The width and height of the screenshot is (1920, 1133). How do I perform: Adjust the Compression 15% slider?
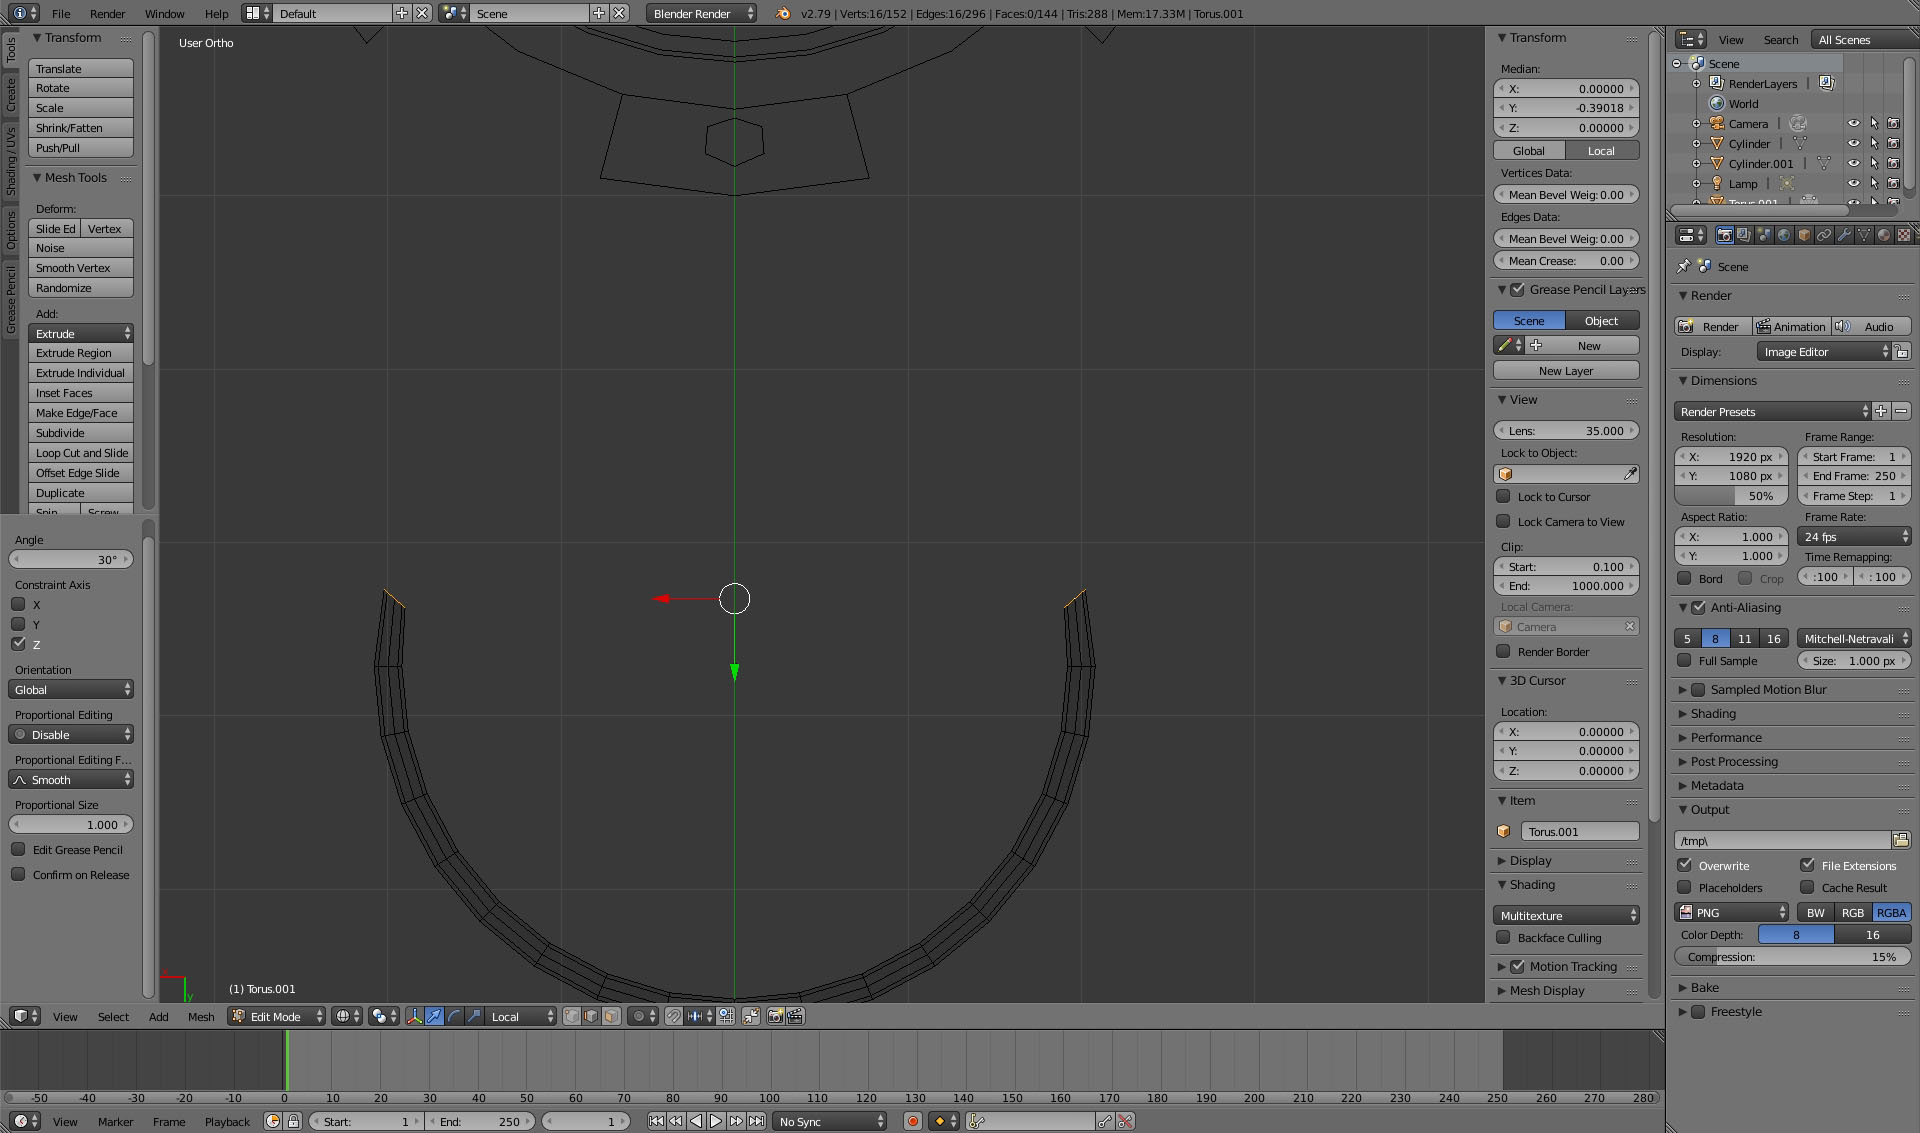tap(1793, 956)
